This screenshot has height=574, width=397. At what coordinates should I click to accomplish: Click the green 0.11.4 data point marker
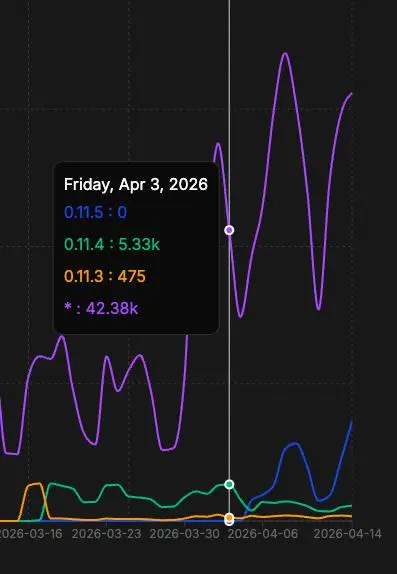click(x=229, y=484)
